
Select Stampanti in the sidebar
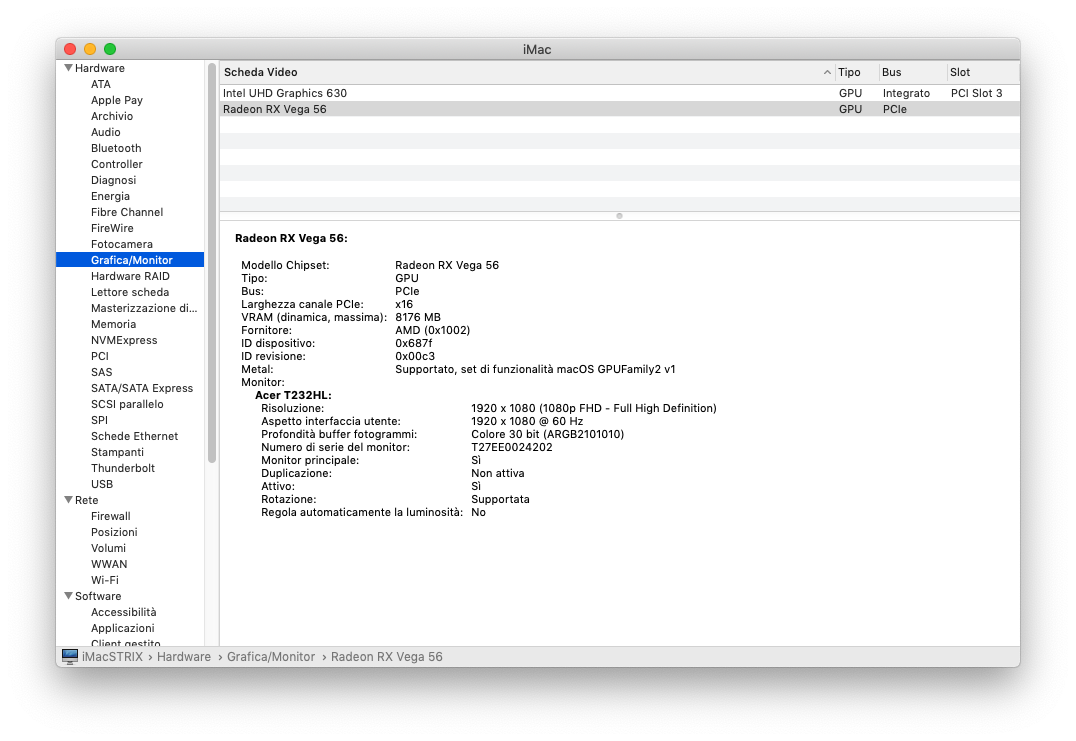pos(117,452)
